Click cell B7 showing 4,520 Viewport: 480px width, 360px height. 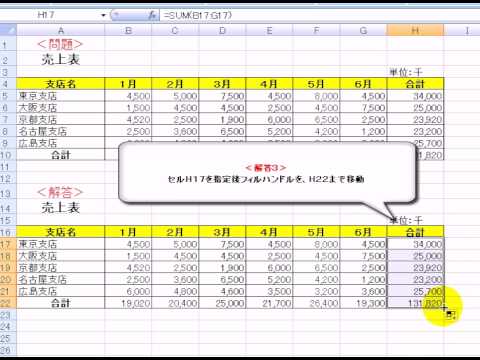[x=128, y=120]
